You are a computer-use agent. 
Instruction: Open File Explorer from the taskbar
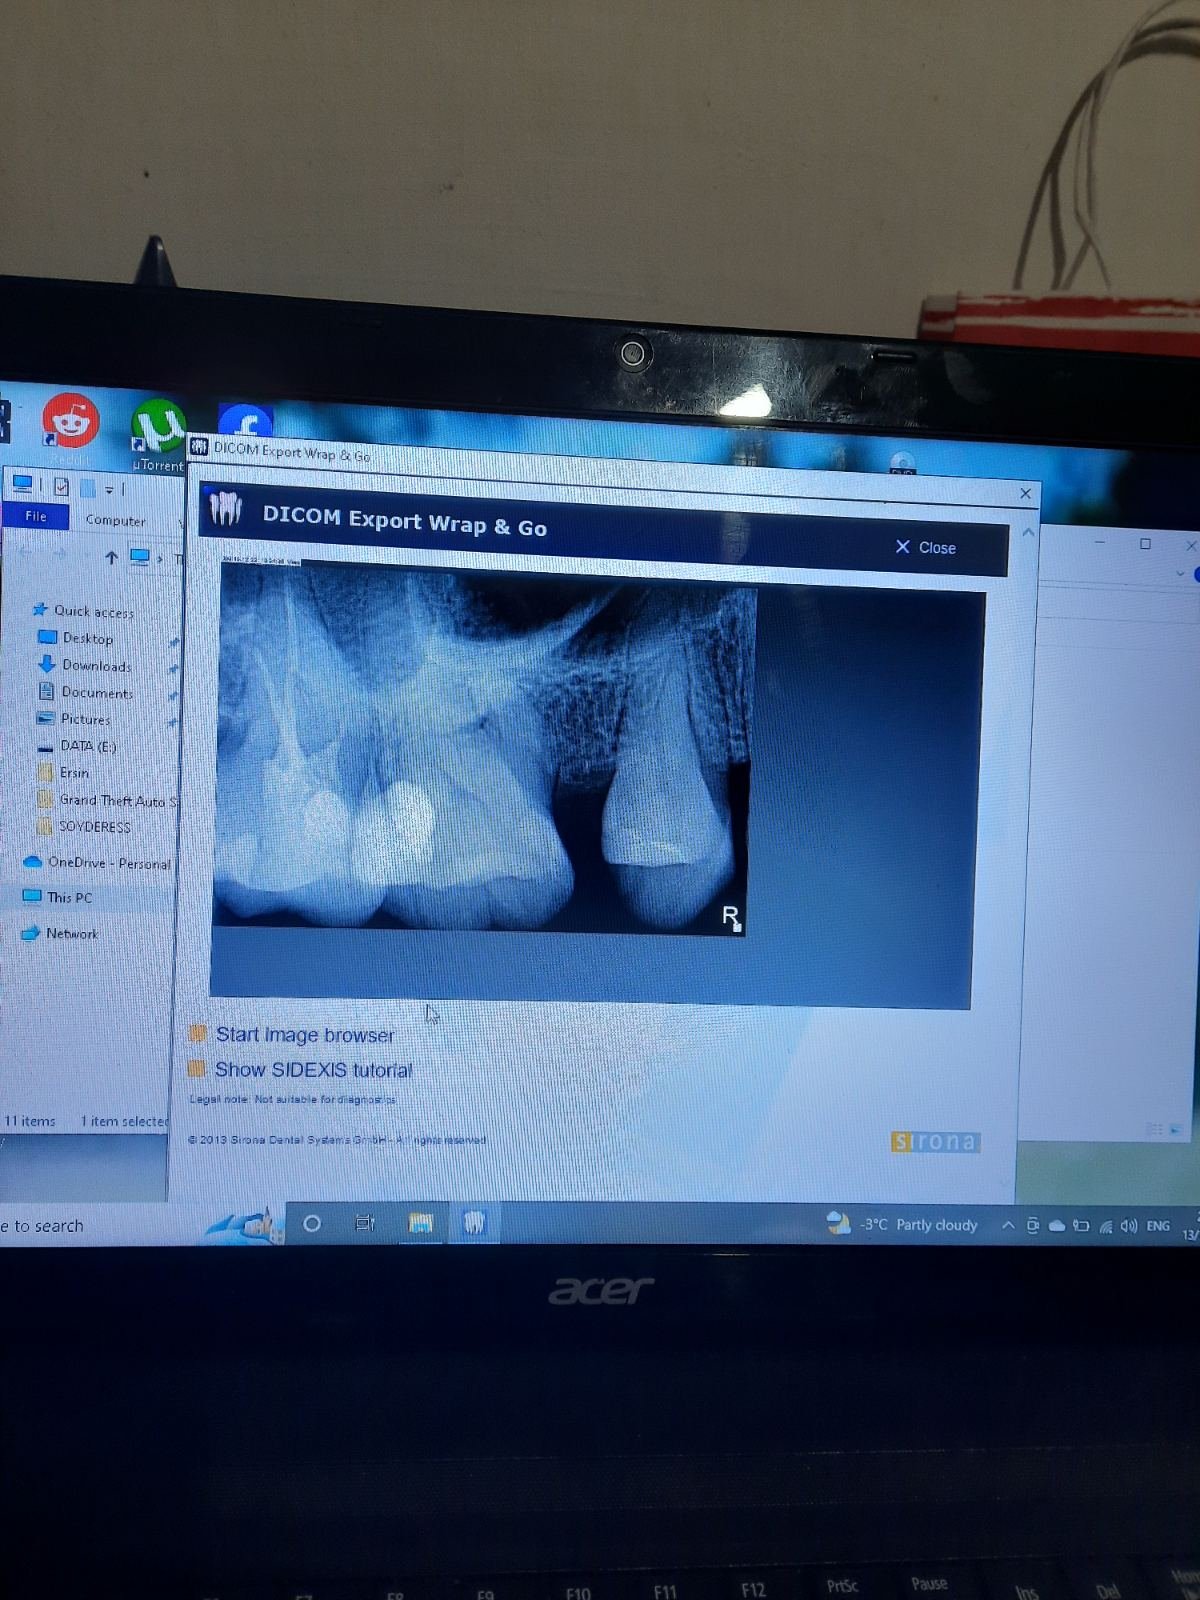(x=420, y=1223)
